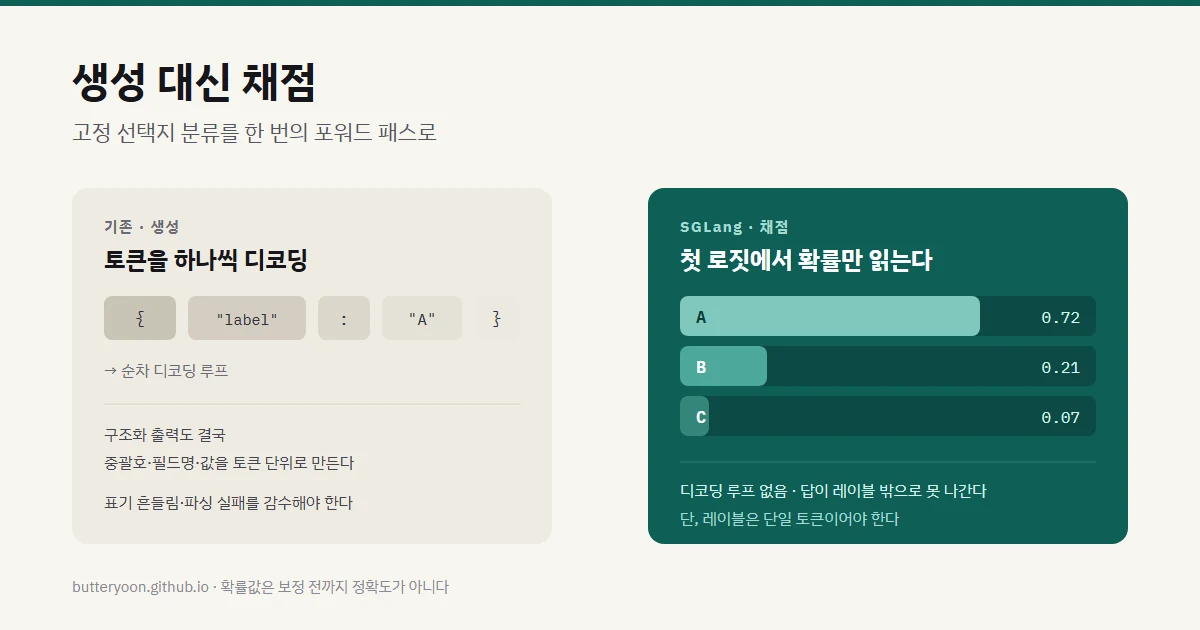This screenshot has height=630, width=1200.
Task: Click the '→ 순차 디코딩 루프' caption
Action: click(x=166, y=370)
